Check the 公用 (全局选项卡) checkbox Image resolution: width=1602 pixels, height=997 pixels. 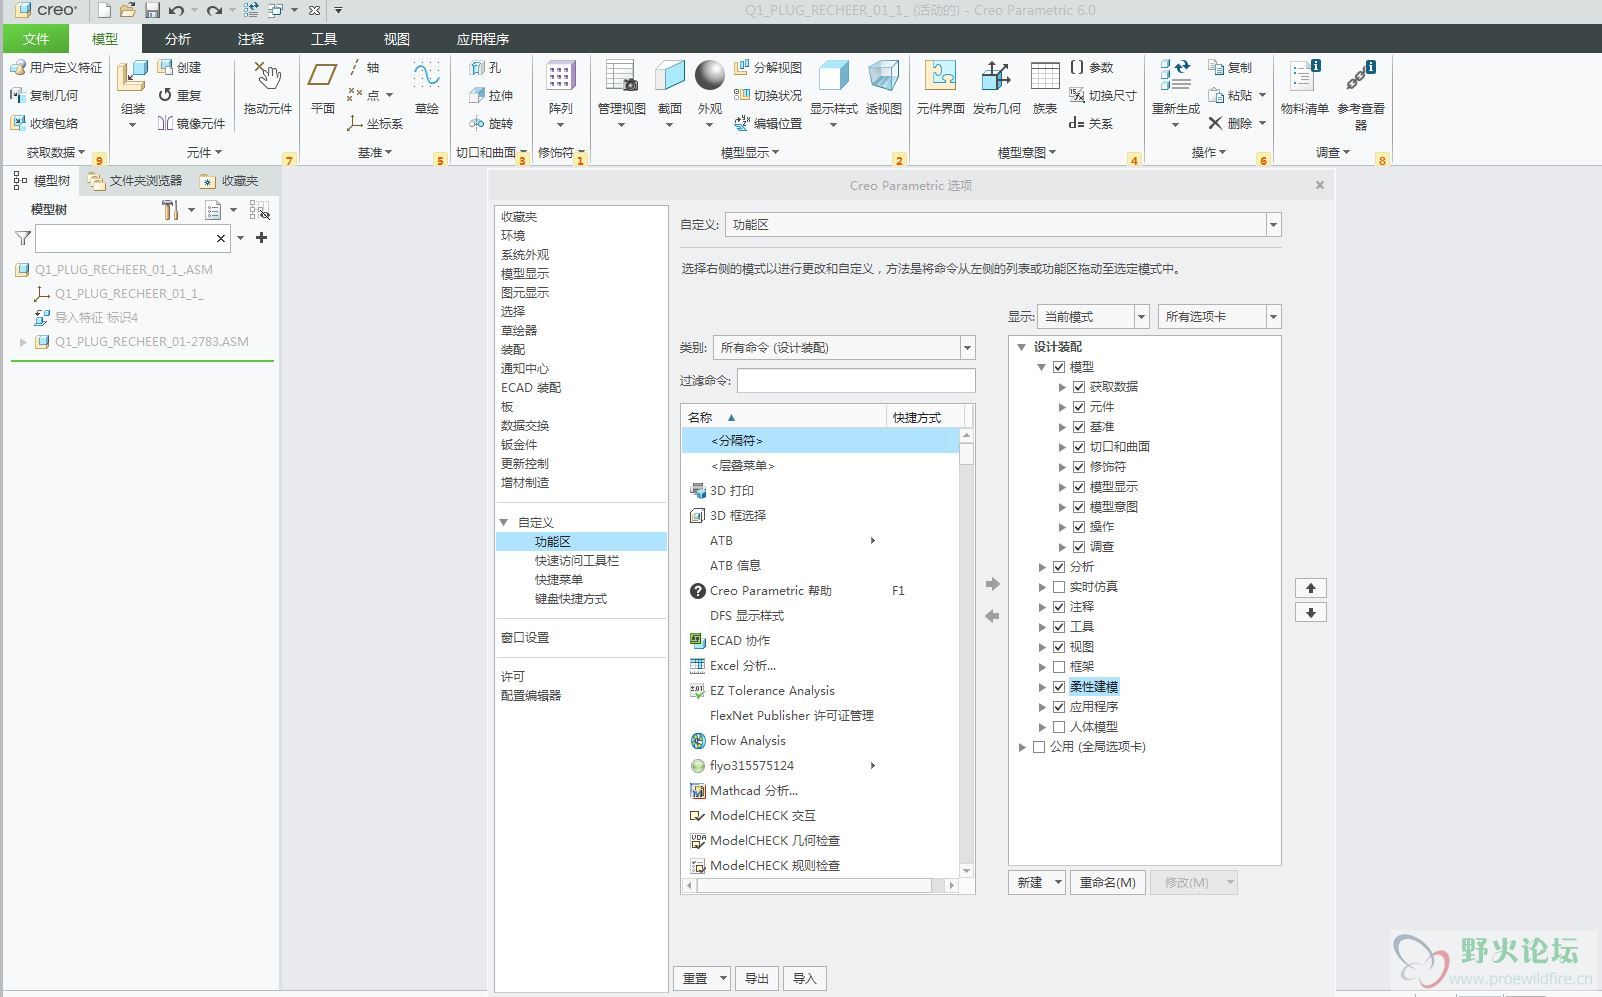pyautogui.click(x=1039, y=747)
